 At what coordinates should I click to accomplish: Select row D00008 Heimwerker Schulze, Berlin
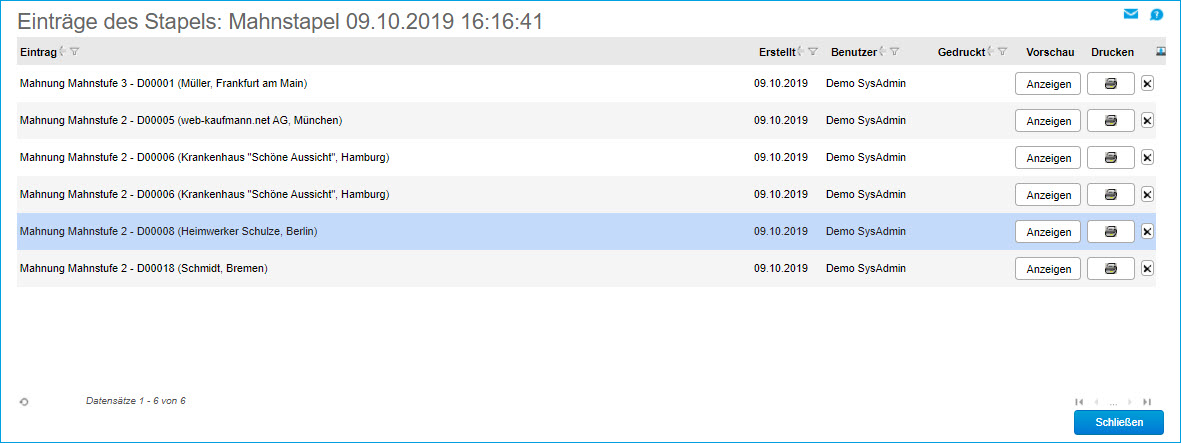pyautogui.click(x=586, y=232)
